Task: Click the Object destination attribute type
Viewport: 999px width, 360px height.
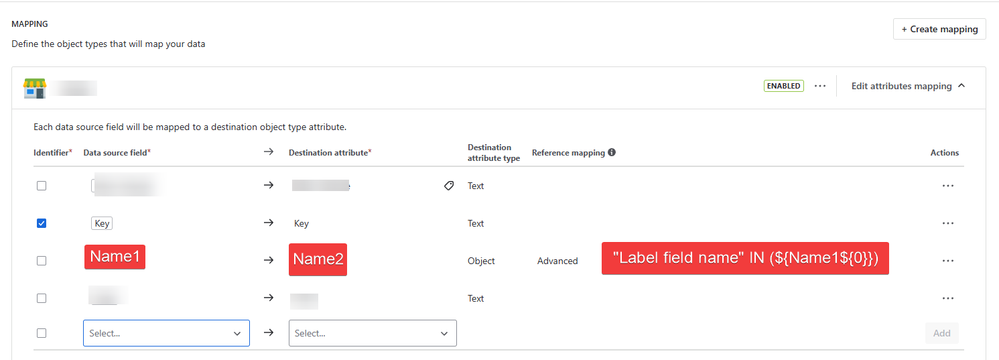Action: coord(481,261)
